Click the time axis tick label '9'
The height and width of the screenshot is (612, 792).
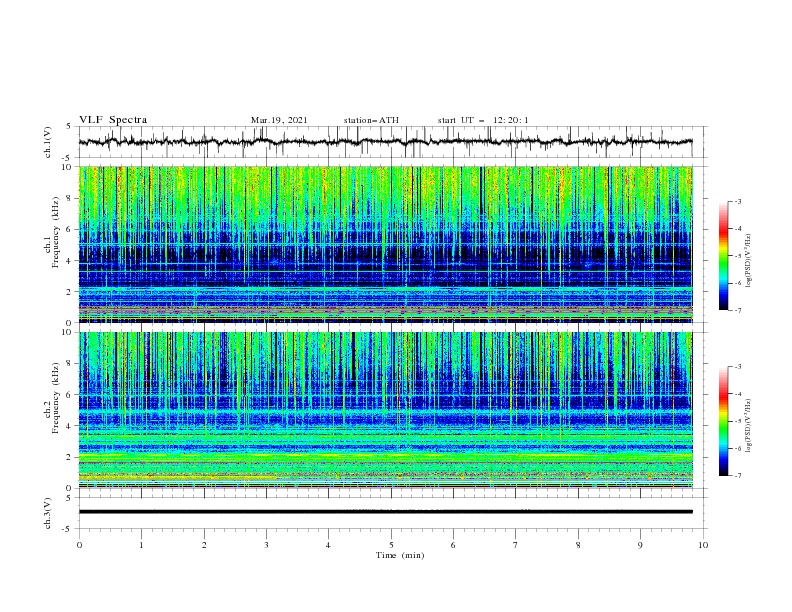point(640,545)
